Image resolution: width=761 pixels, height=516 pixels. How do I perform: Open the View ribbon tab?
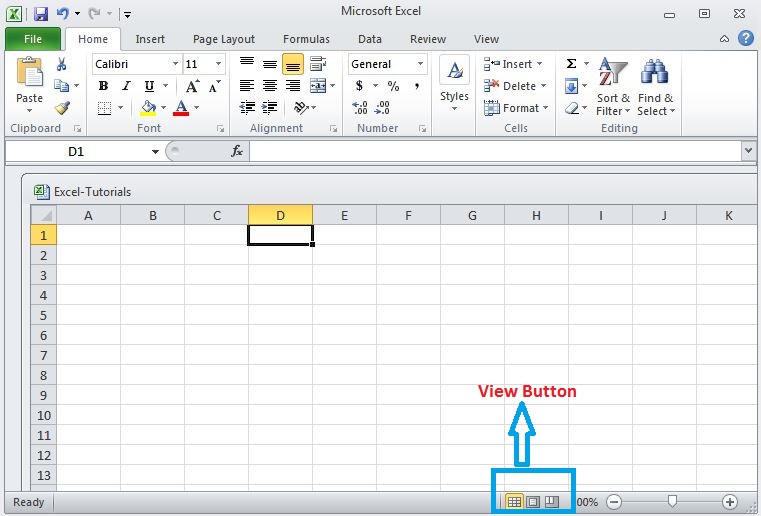486,39
